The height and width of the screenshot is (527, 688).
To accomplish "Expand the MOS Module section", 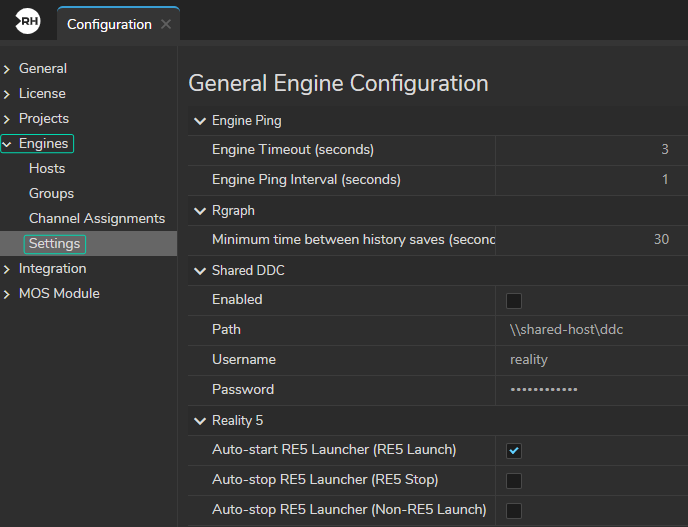I will pos(8,294).
